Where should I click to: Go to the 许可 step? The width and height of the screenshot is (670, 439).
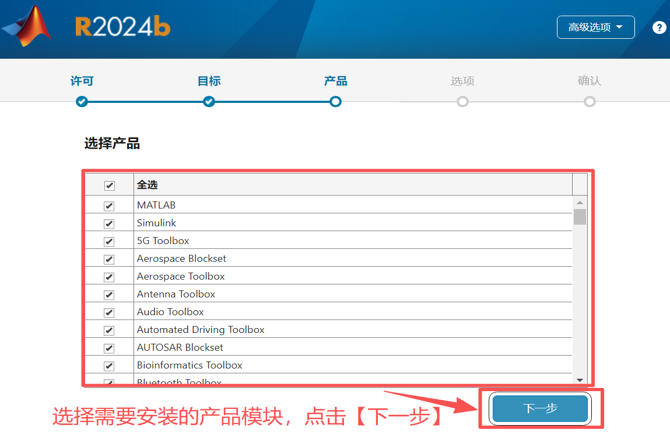[x=82, y=81]
